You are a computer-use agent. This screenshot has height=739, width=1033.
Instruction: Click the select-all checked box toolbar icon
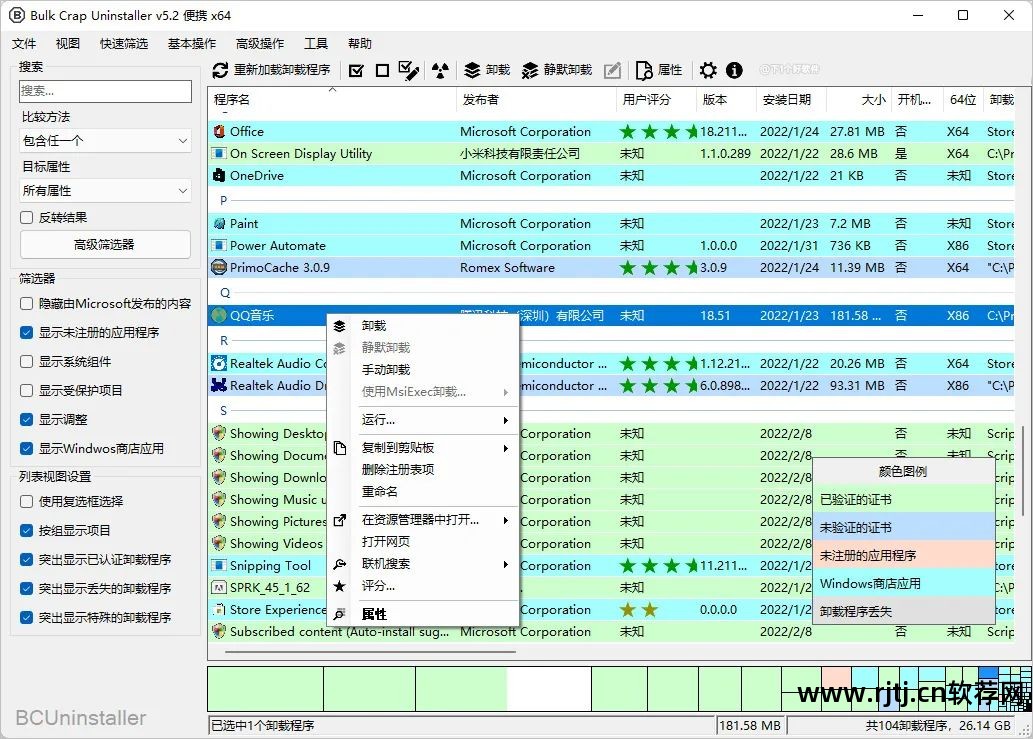[356, 70]
